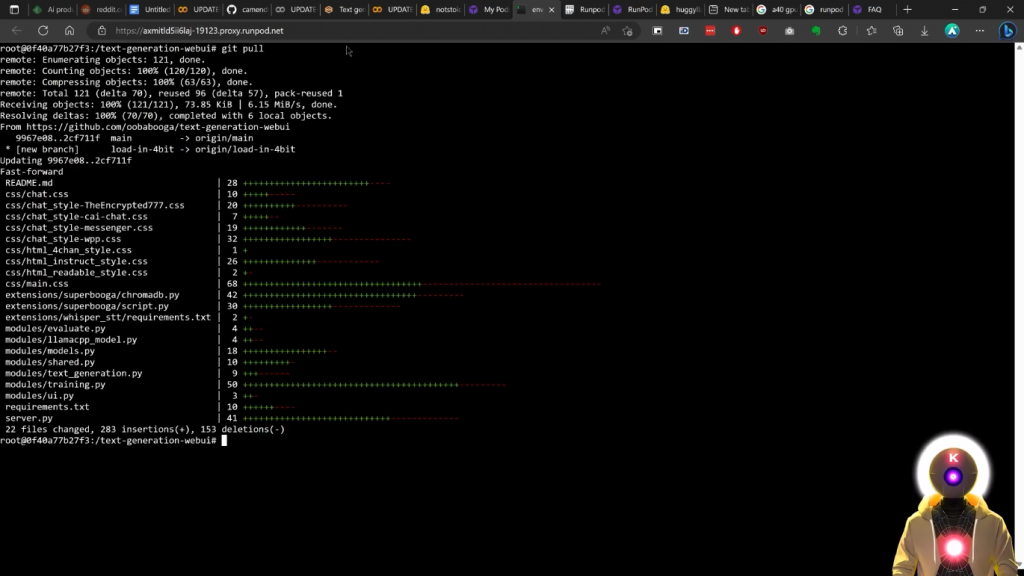1024x576 pixels.
Task: Open the browser profile avatar
Action: pos(952,31)
